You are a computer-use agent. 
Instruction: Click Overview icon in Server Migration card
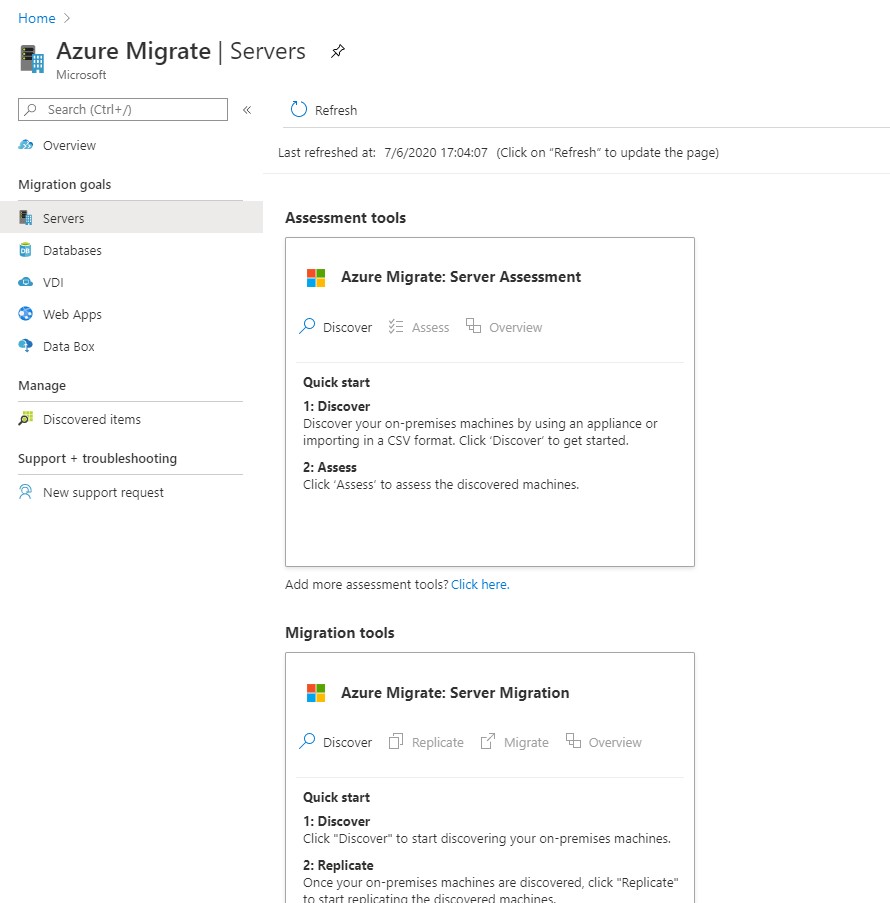(x=573, y=741)
